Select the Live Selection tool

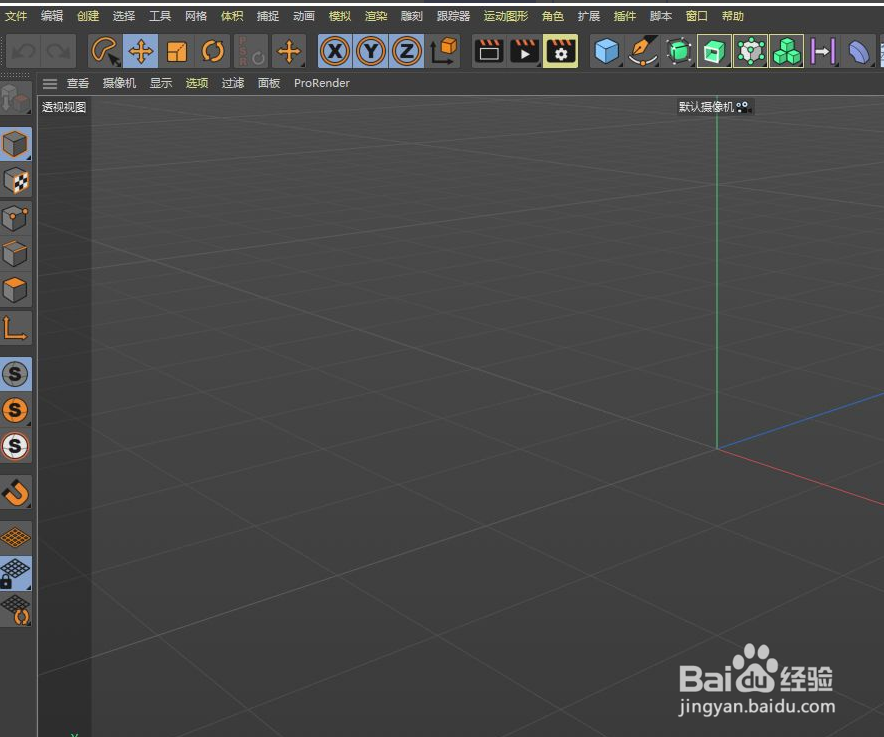click(105, 51)
